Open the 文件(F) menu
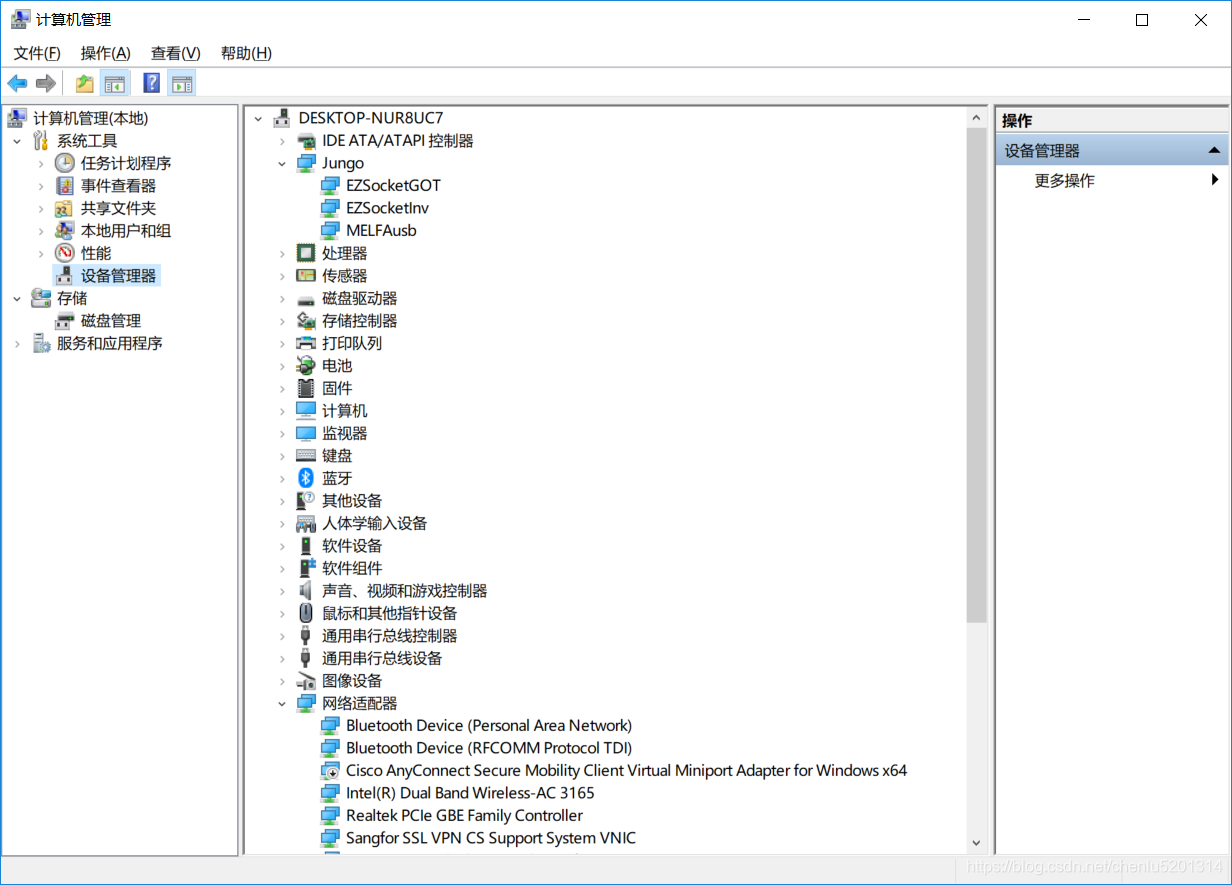Image resolution: width=1232 pixels, height=885 pixels. [x=37, y=53]
